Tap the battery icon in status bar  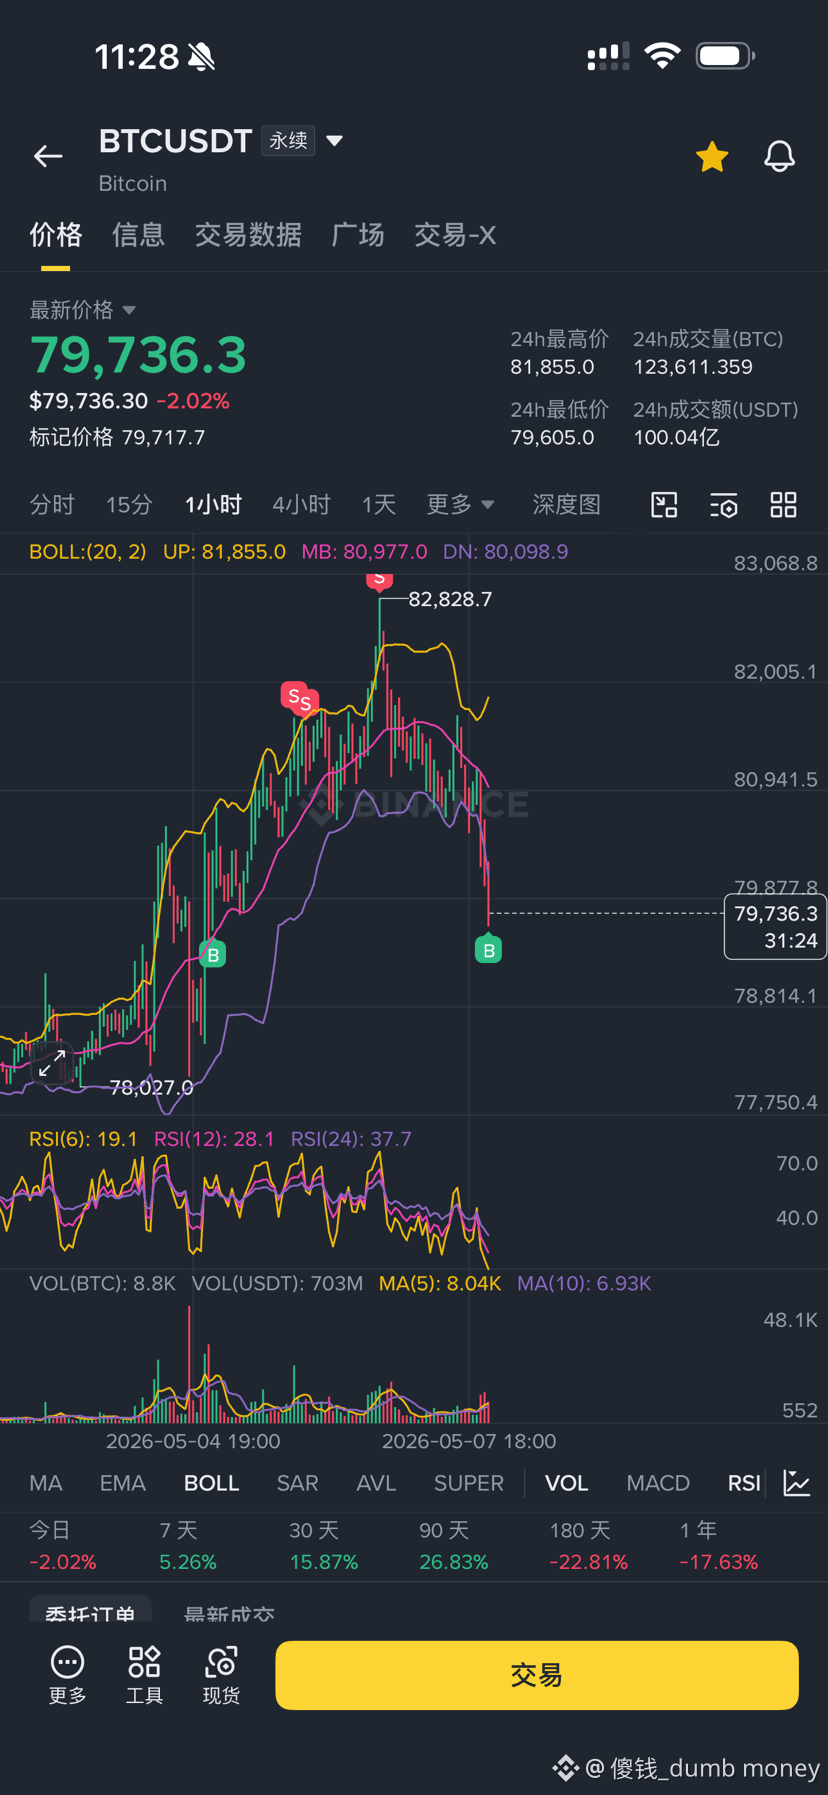[x=725, y=55]
